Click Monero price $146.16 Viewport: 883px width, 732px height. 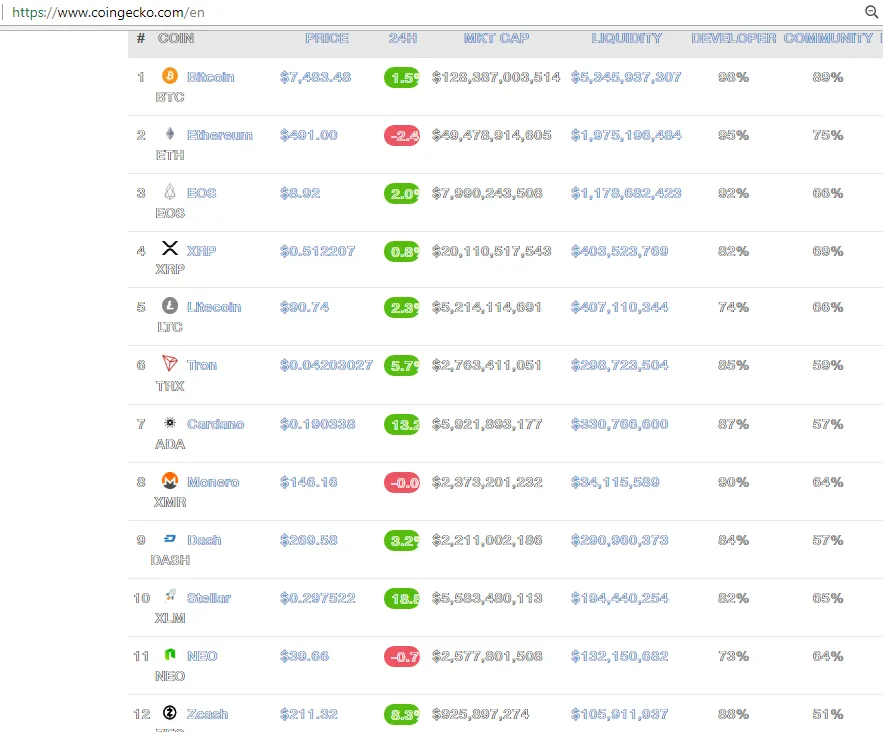(x=309, y=482)
